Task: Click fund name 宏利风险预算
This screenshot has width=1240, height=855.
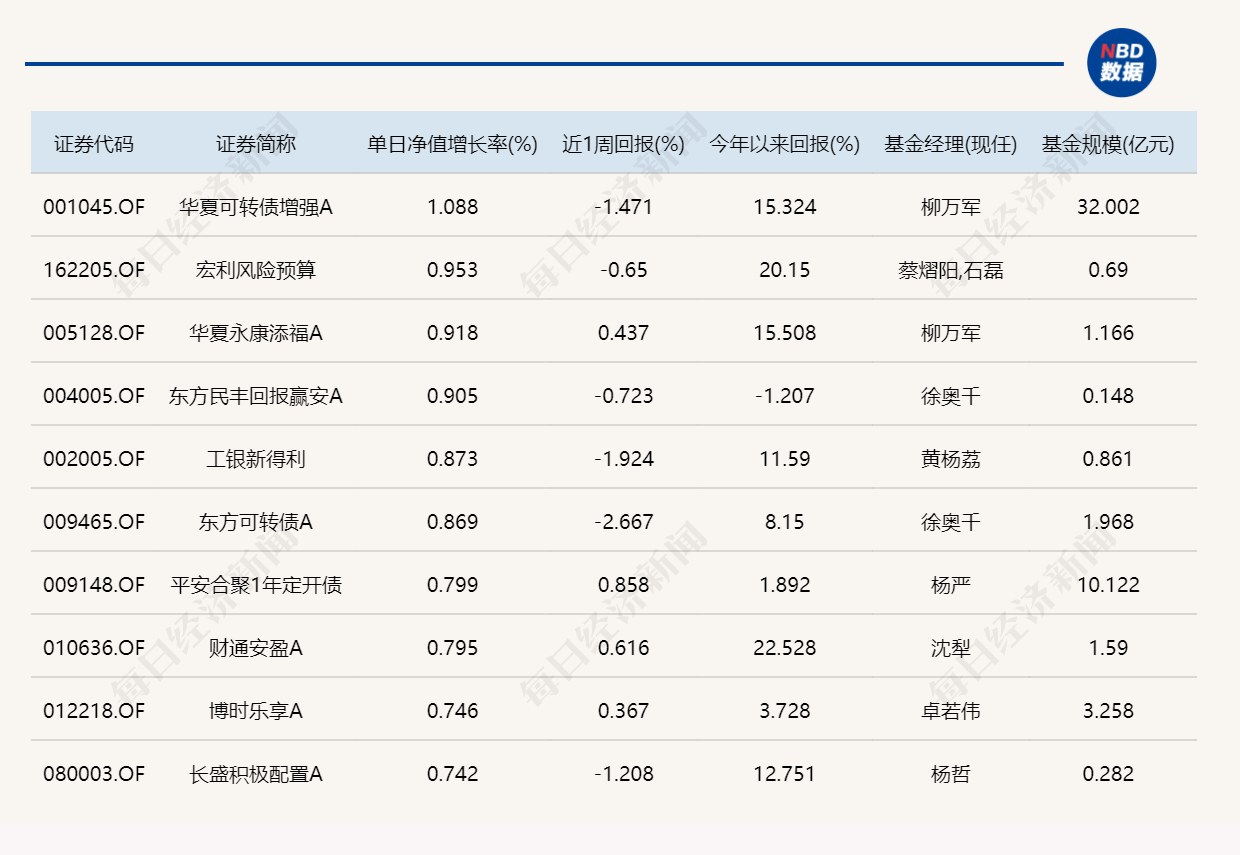Action: pyautogui.click(x=256, y=270)
